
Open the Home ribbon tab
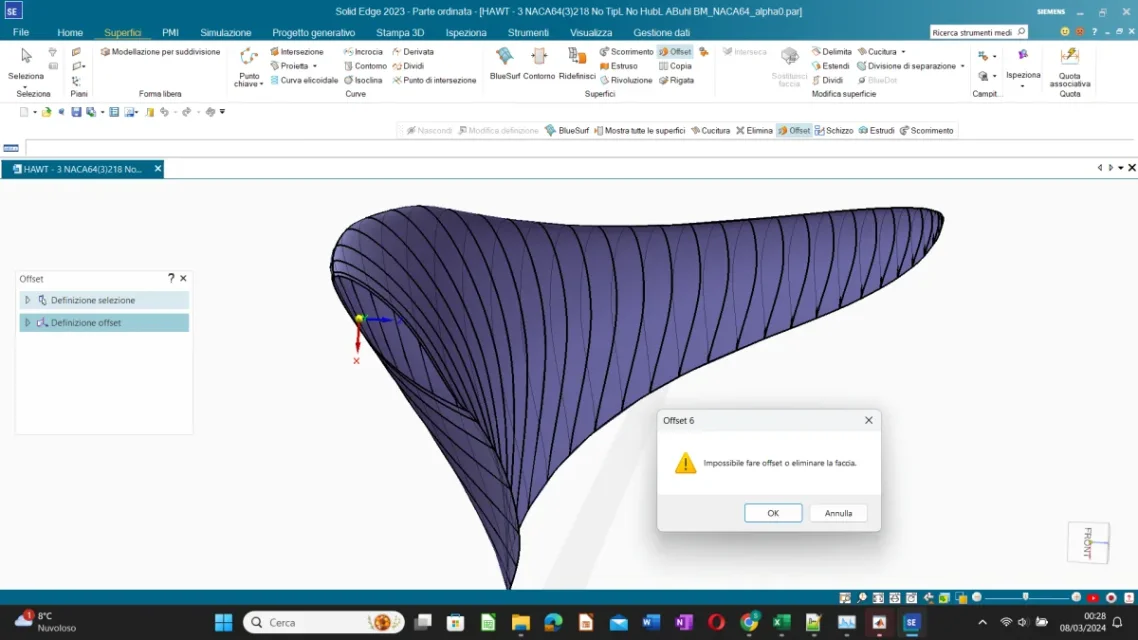pyautogui.click(x=70, y=33)
